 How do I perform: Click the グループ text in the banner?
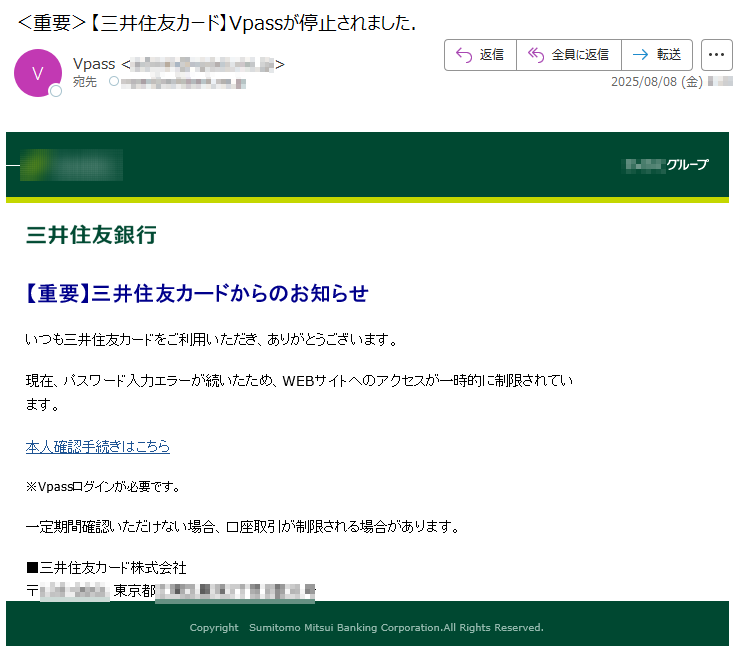[x=687, y=165]
